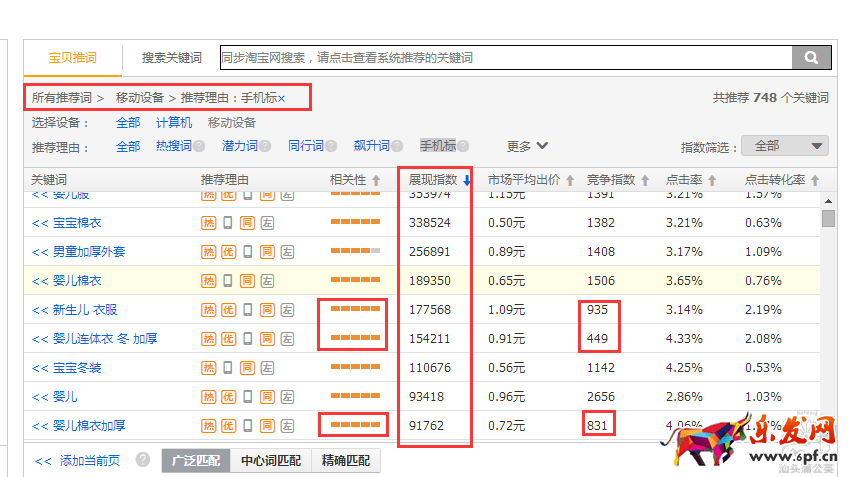
Task: Click the info icon next to 潜力词
Action: pyautogui.click(x=265, y=147)
